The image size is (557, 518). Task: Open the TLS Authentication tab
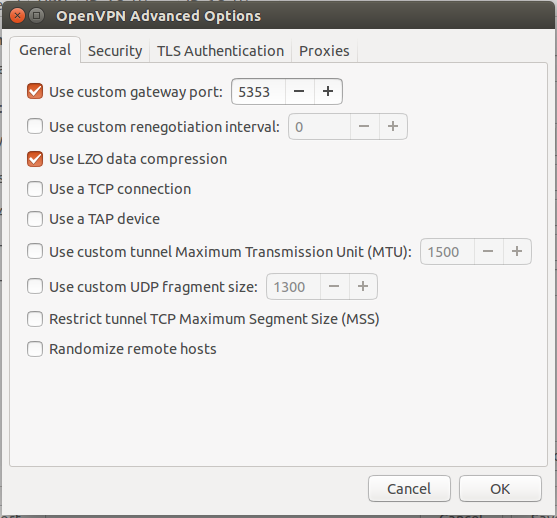click(x=220, y=51)
